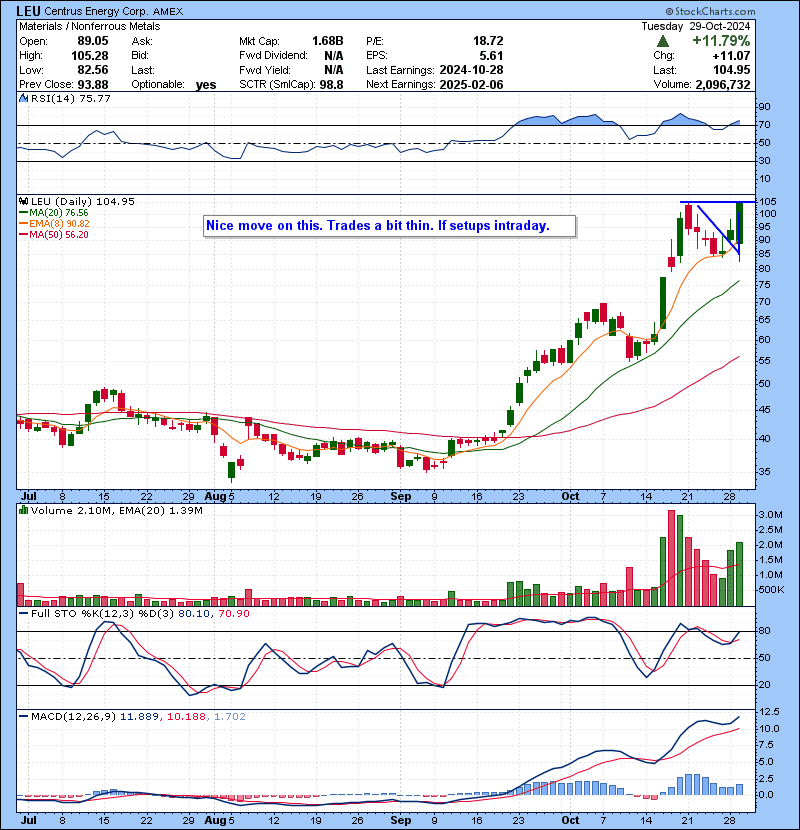Click the Last Earnings date 2024-10-28
This screenshot has width=800, height=830.
471,70
